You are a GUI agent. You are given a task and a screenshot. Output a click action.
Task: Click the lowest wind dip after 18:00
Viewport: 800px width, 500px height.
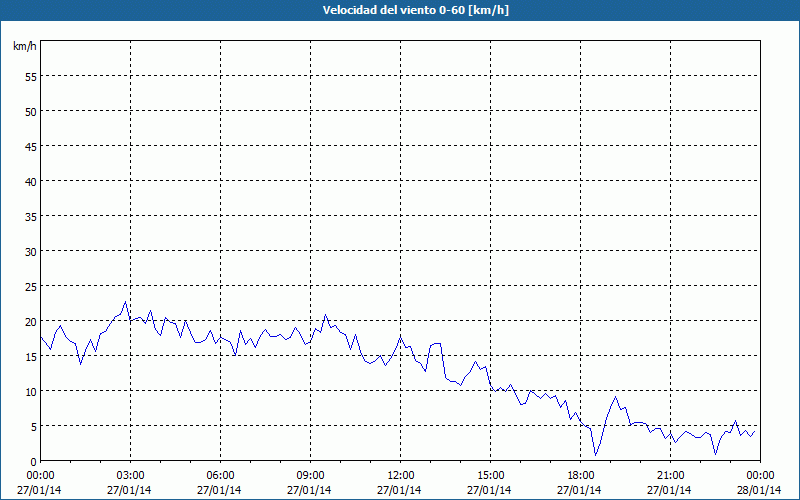coord(596,455)
